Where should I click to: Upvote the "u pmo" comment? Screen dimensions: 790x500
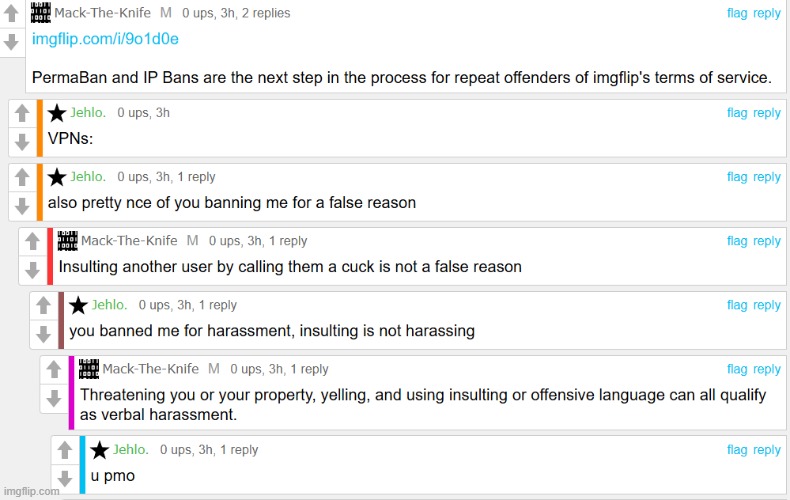(65, 451)
